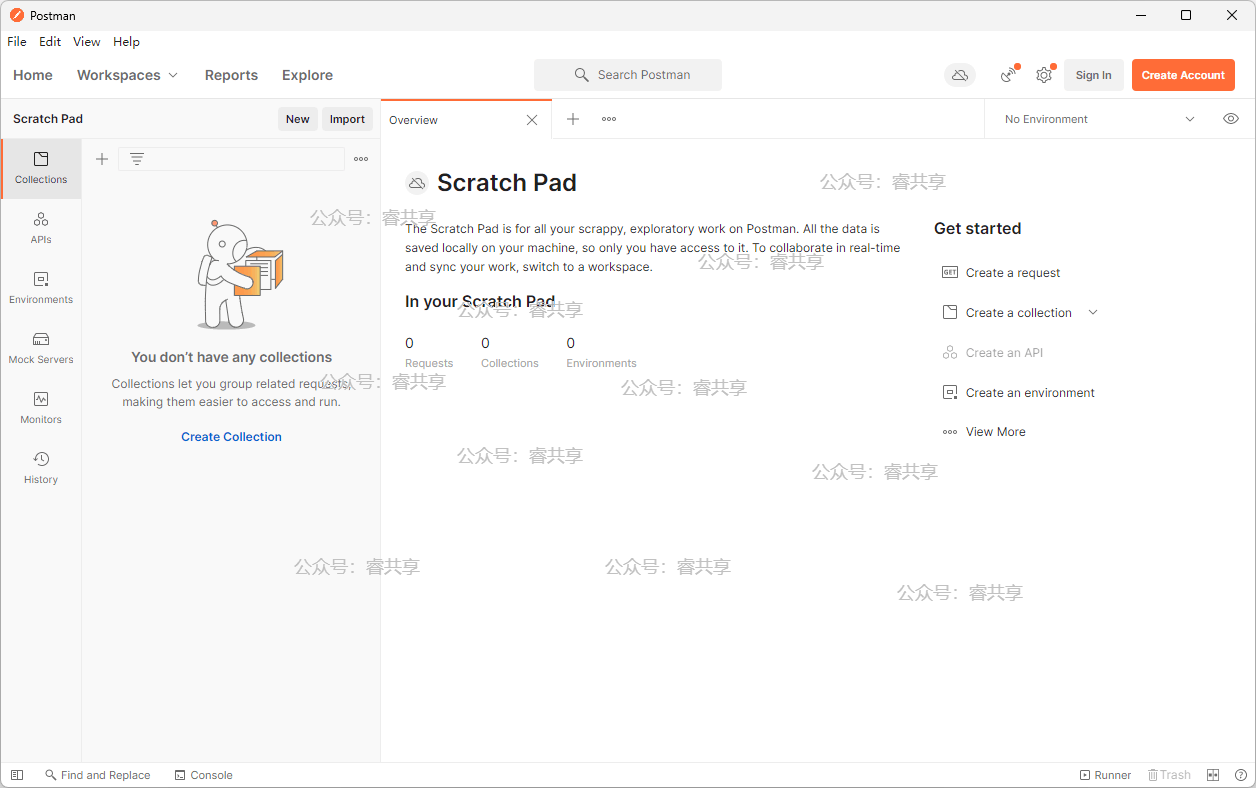
Task: Click the 0 Collections count
Action: [x=510, y=352]
